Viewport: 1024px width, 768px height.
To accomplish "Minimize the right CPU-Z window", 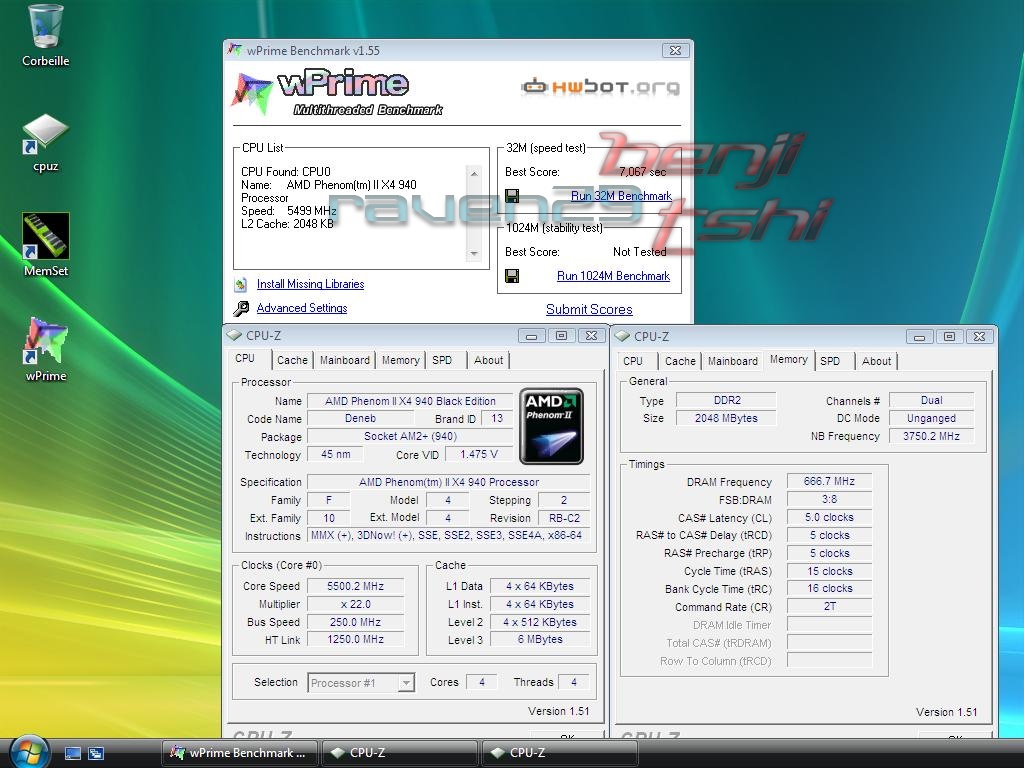I will [x=920, y=337].
